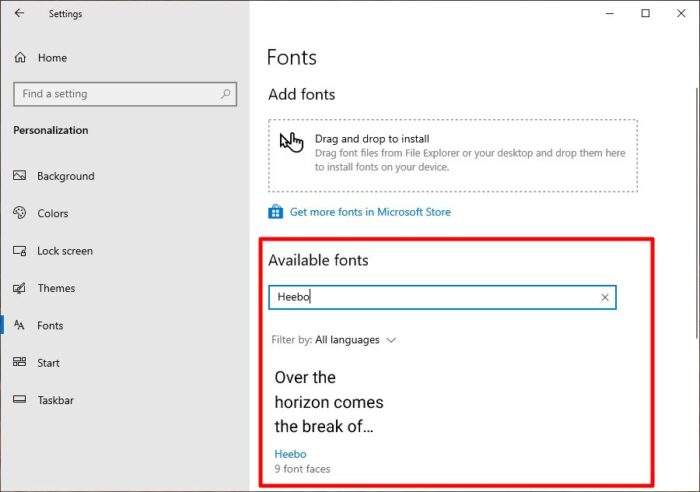The image size is (700, 492).
Task: Click the chevron next to All languages
Action: [x=391, y=340]
